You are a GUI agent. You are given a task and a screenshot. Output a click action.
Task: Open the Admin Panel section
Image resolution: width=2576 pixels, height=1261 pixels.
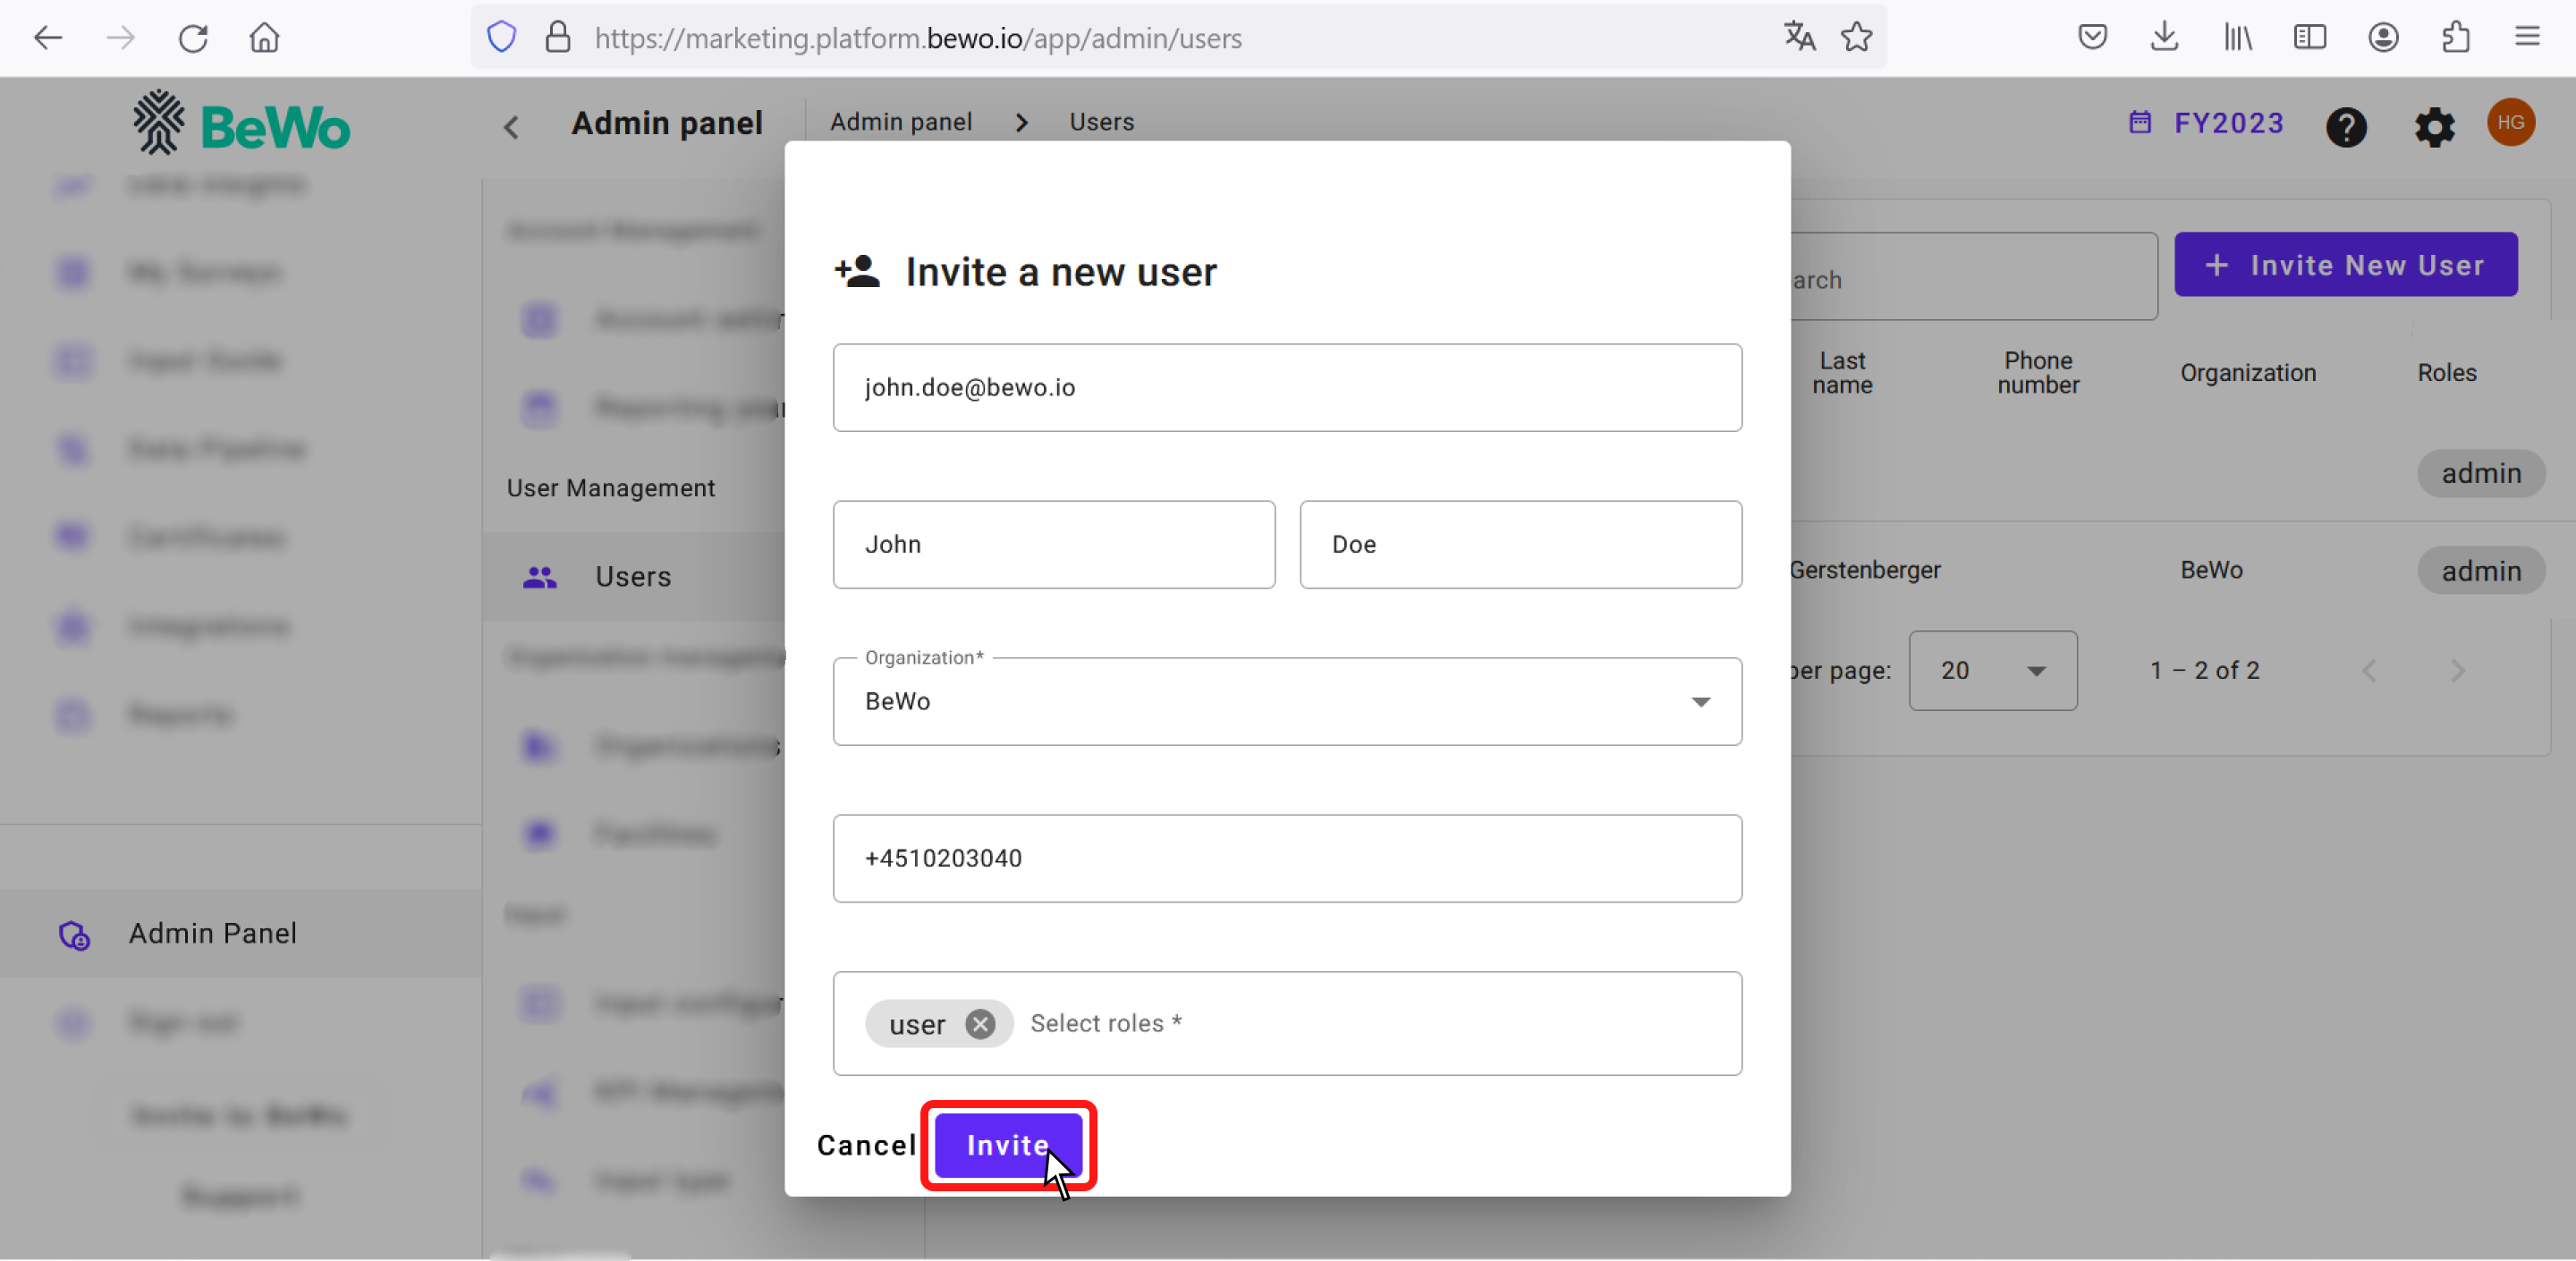point(214,933)
